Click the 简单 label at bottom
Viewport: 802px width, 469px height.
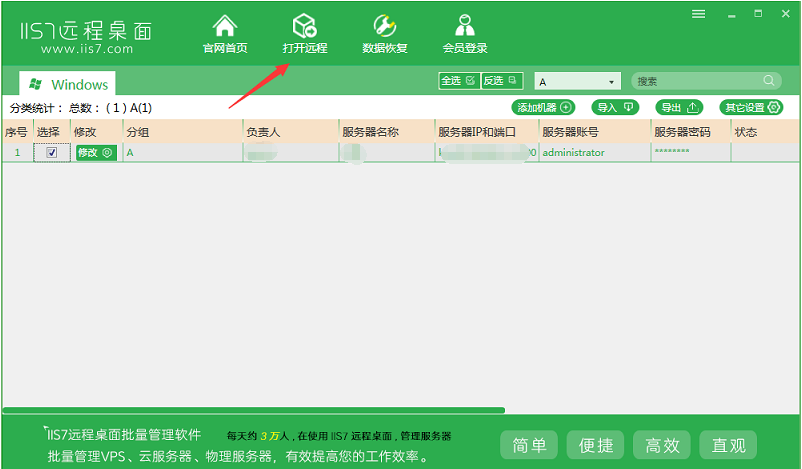pyautogui.click(x=529, y=445)
